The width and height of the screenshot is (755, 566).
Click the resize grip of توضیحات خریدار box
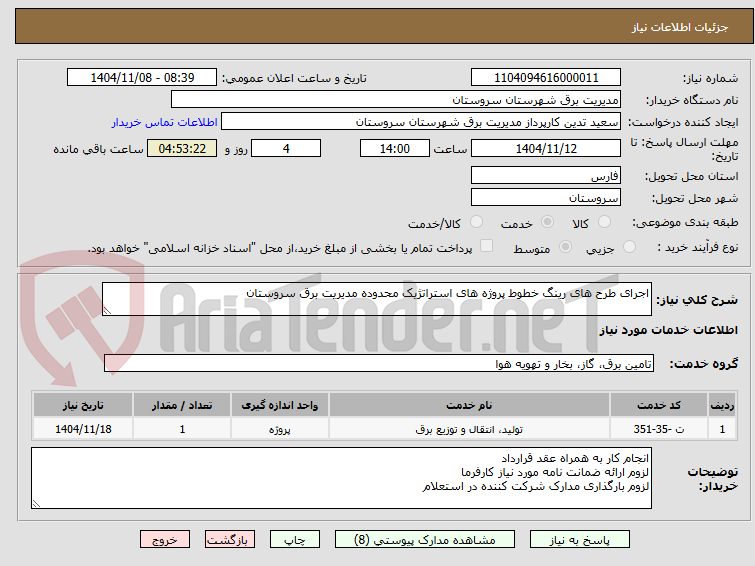(37, 503)
